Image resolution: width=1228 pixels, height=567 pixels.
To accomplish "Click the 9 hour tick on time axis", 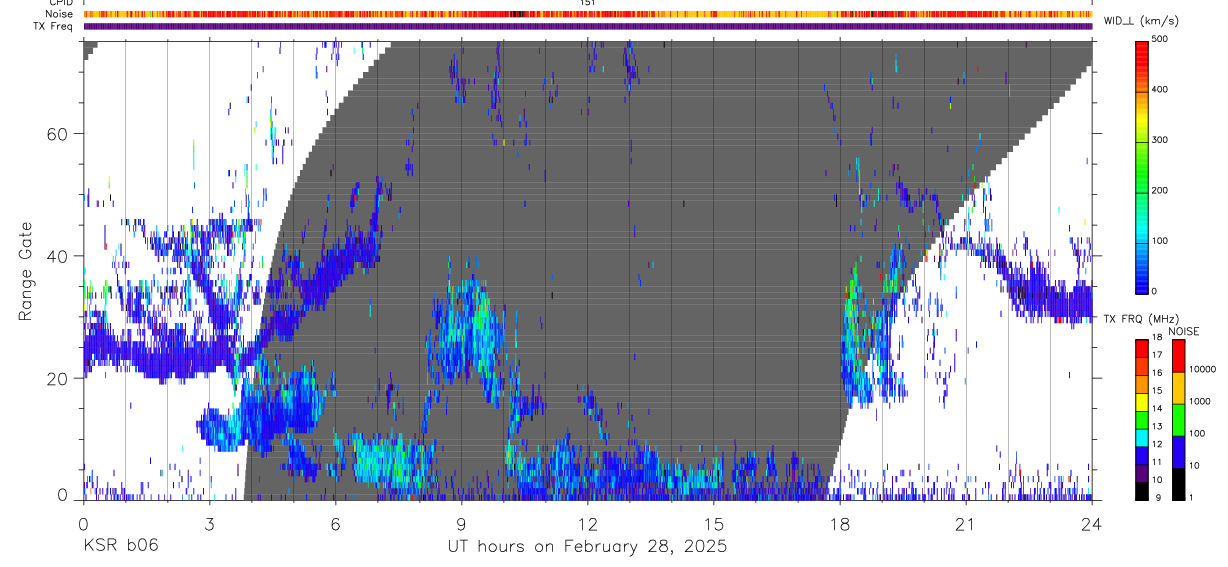I will 461,523.
